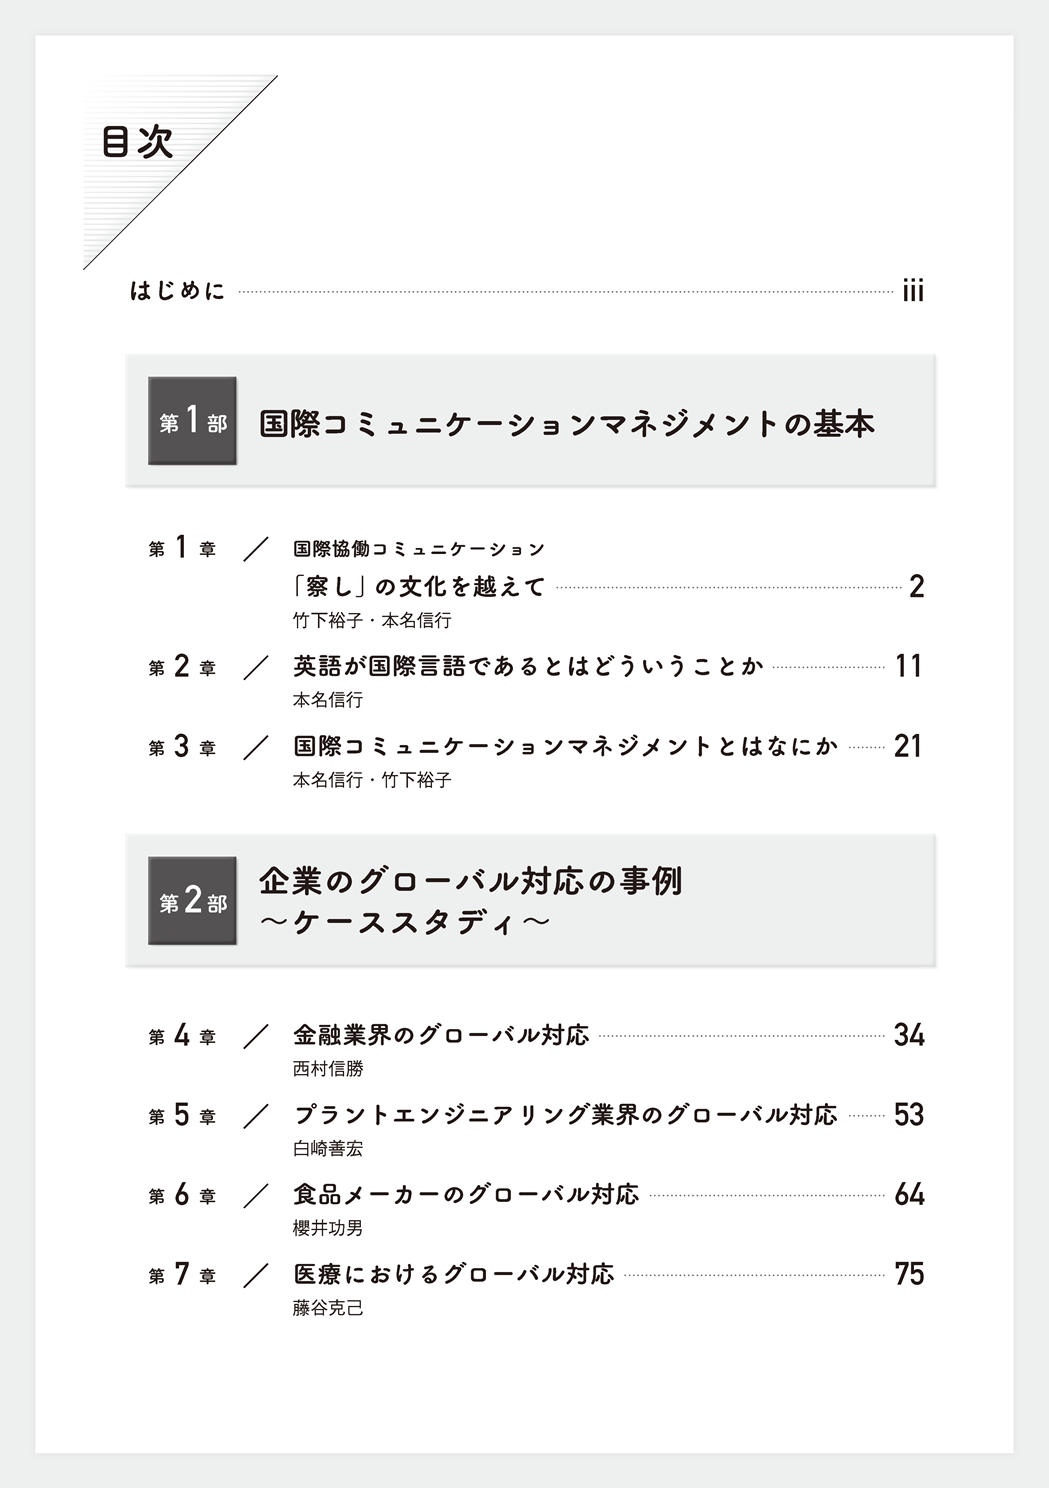Click author names 竹下裕子・本名信行

point(372,620)
